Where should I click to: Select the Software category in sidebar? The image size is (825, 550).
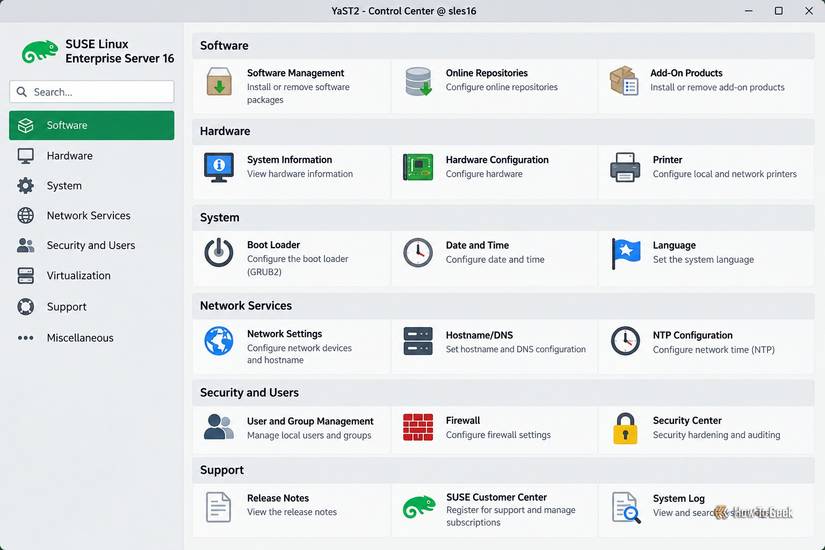pyautogui.click(x=92, y=125)
